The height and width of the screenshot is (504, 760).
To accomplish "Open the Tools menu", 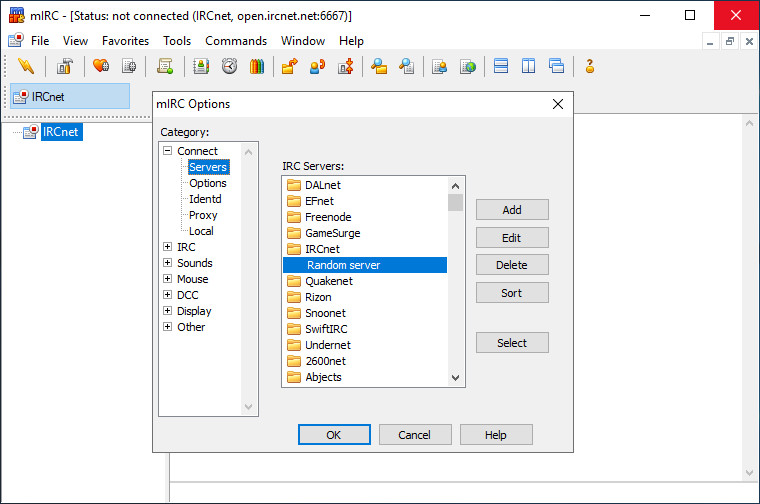I will pos(177,41).
